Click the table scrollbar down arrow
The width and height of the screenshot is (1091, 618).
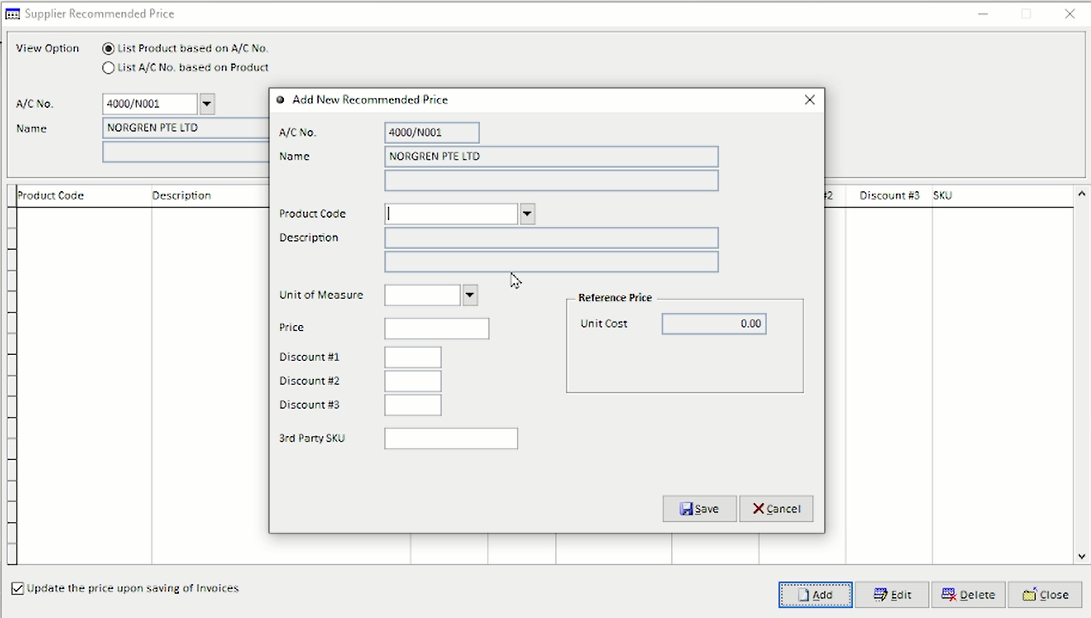1082,556
